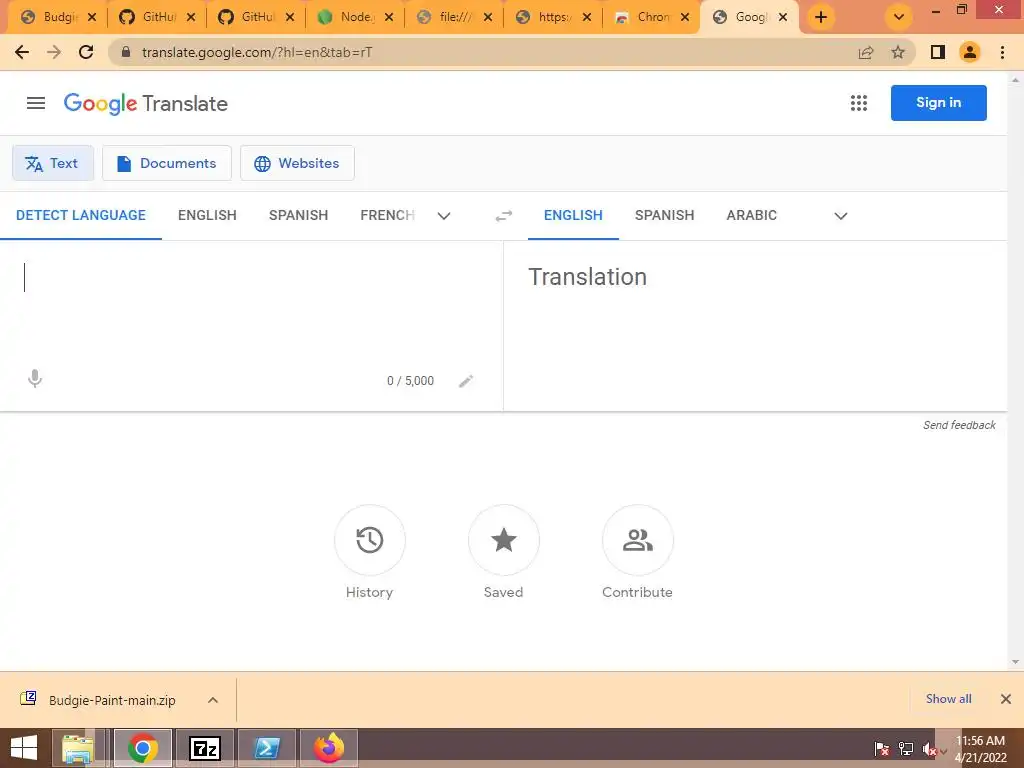Switch to the Budgie browser tab
Viewport: 1024px width, 768px height.
point(59,18)
